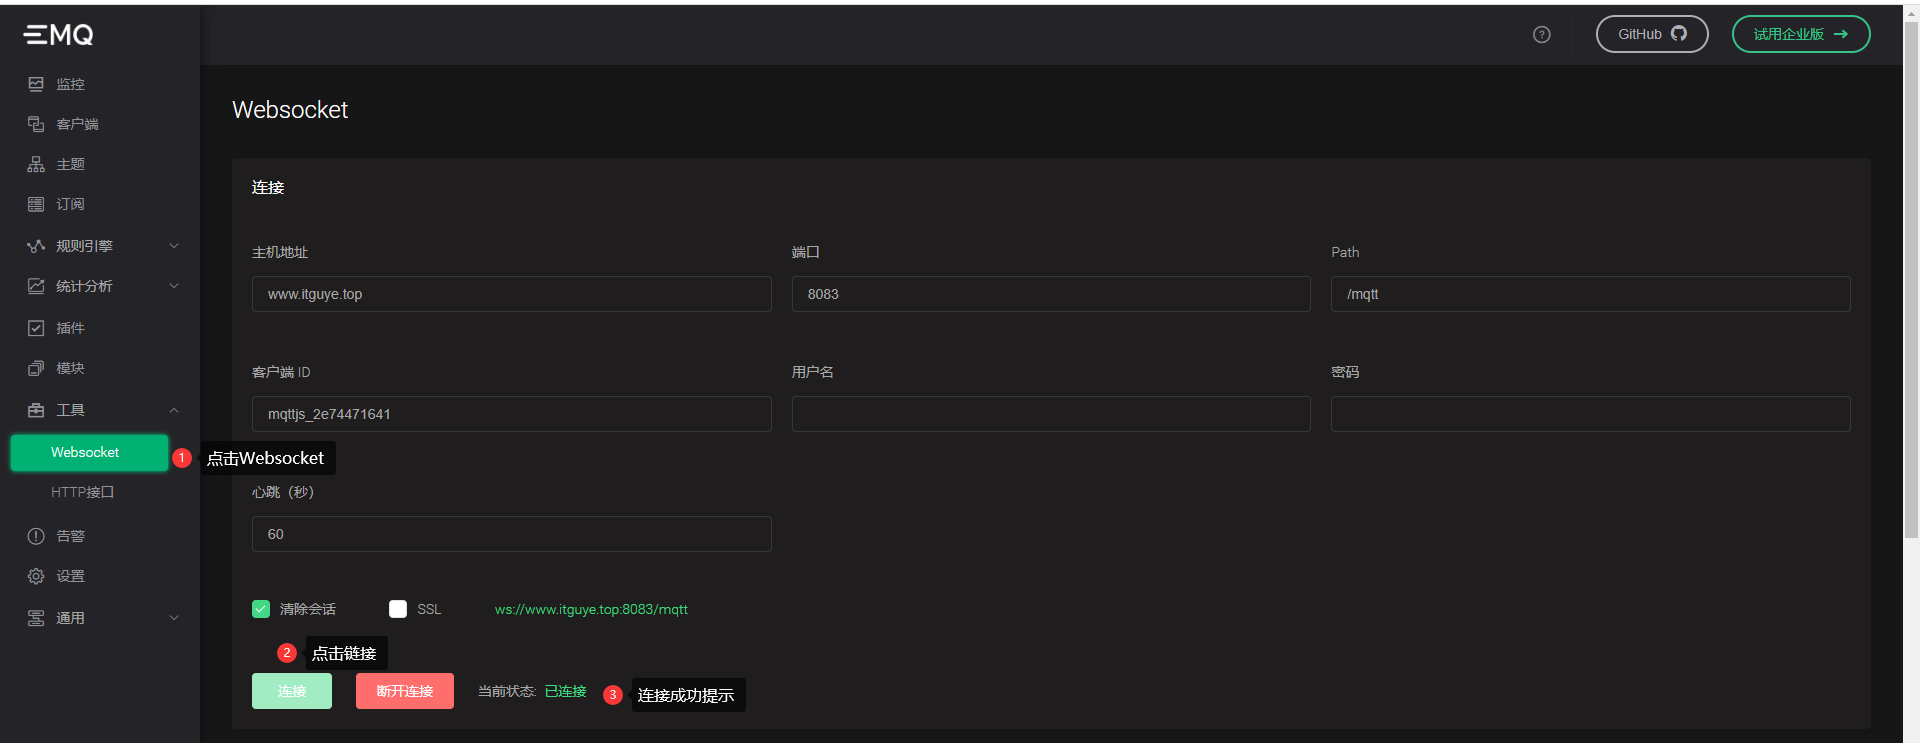Focus the 密码 input field
The height and width of the screenshot is (743, 1920).
(x=1591, y=414)
